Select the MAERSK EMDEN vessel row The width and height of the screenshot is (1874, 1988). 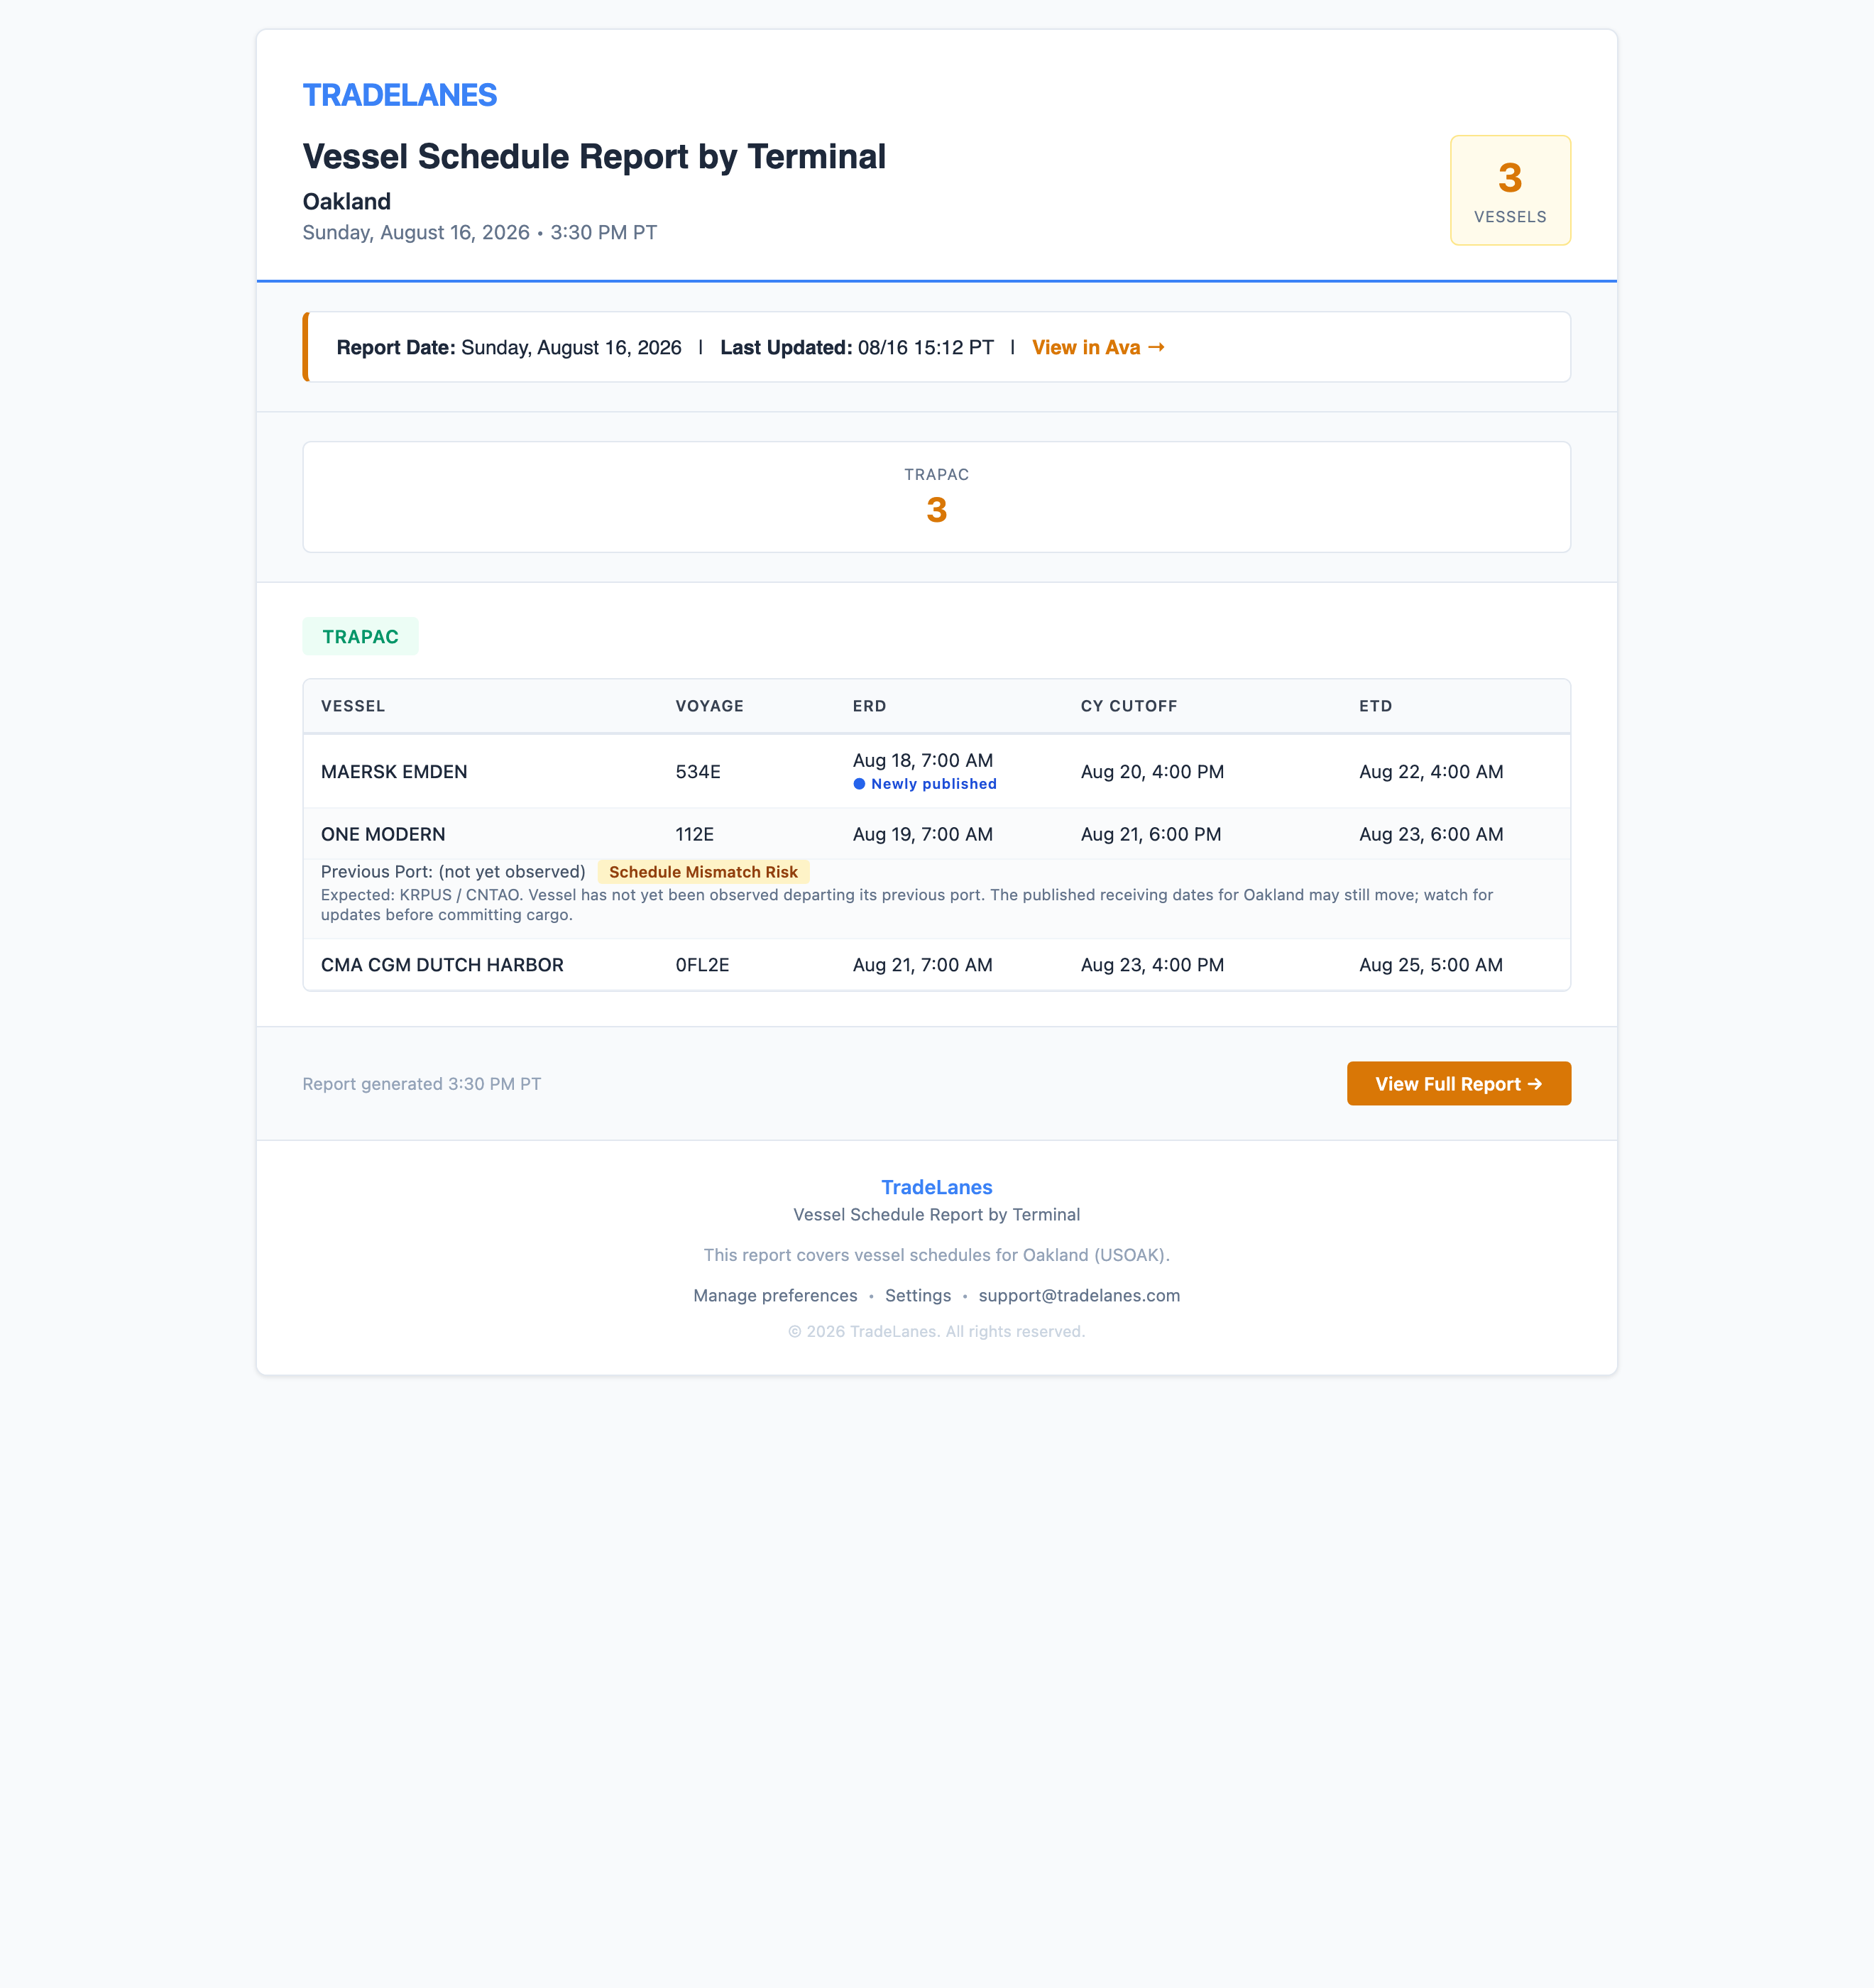936,771
